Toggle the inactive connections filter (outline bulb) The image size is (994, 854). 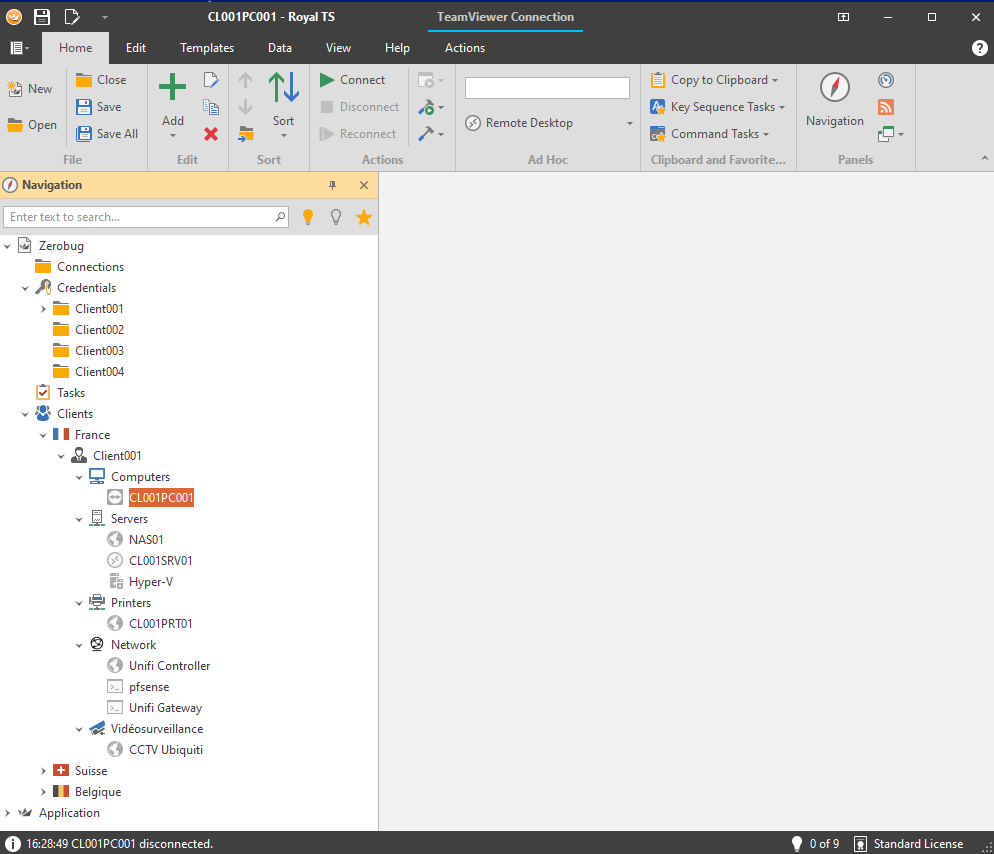pyautogui.click(x=336, y=217)
